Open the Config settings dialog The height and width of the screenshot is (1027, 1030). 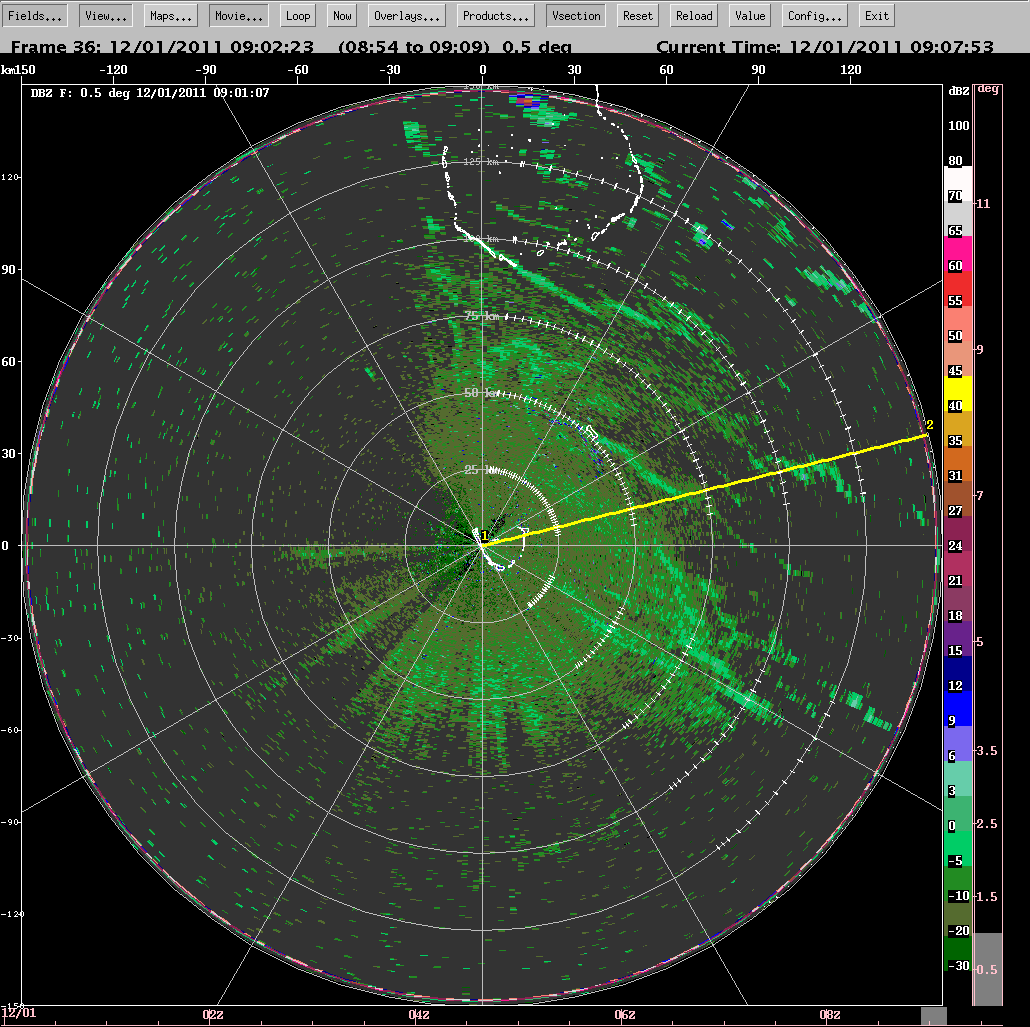click(812, 15)
